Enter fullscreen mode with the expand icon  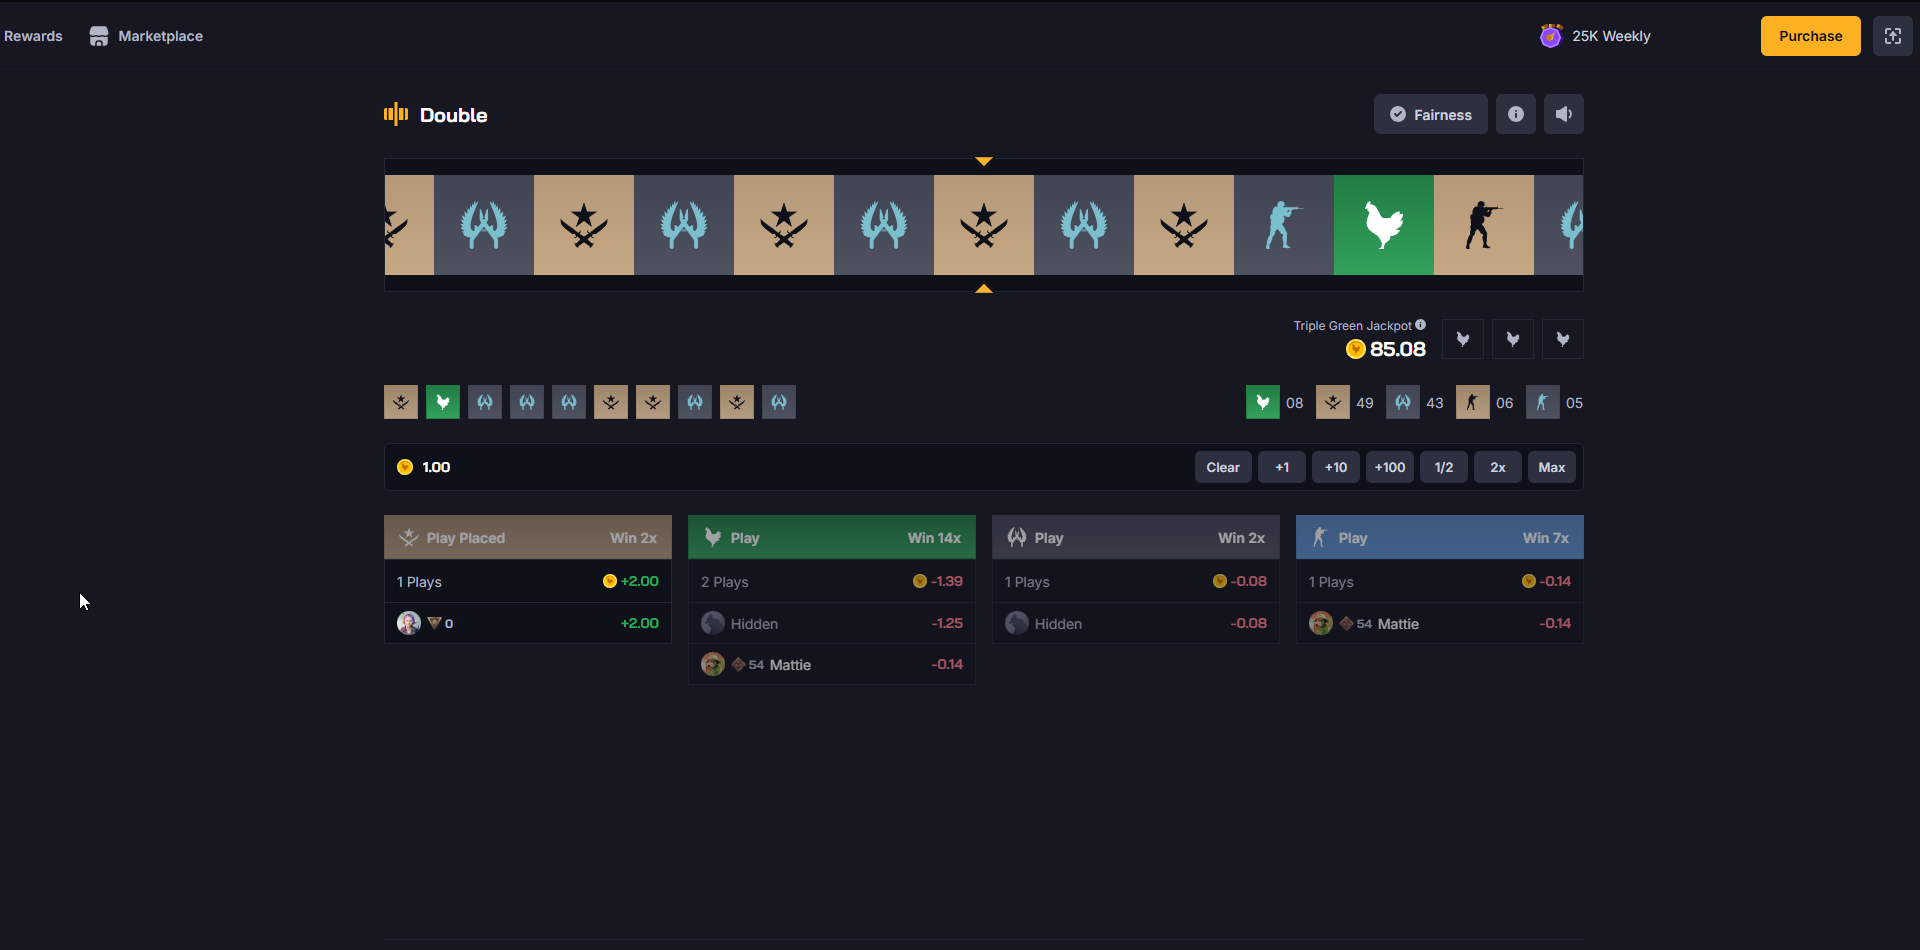pyautogui.click(x=1893, y=36)
